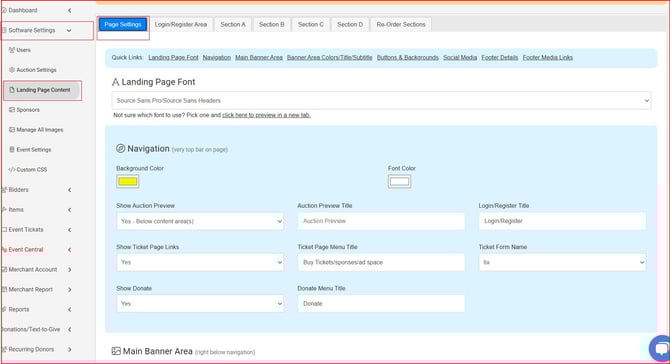Screen dimensions: 670x364
Task: Switch to the Login/Register Area tab
Action: (181, 24)
